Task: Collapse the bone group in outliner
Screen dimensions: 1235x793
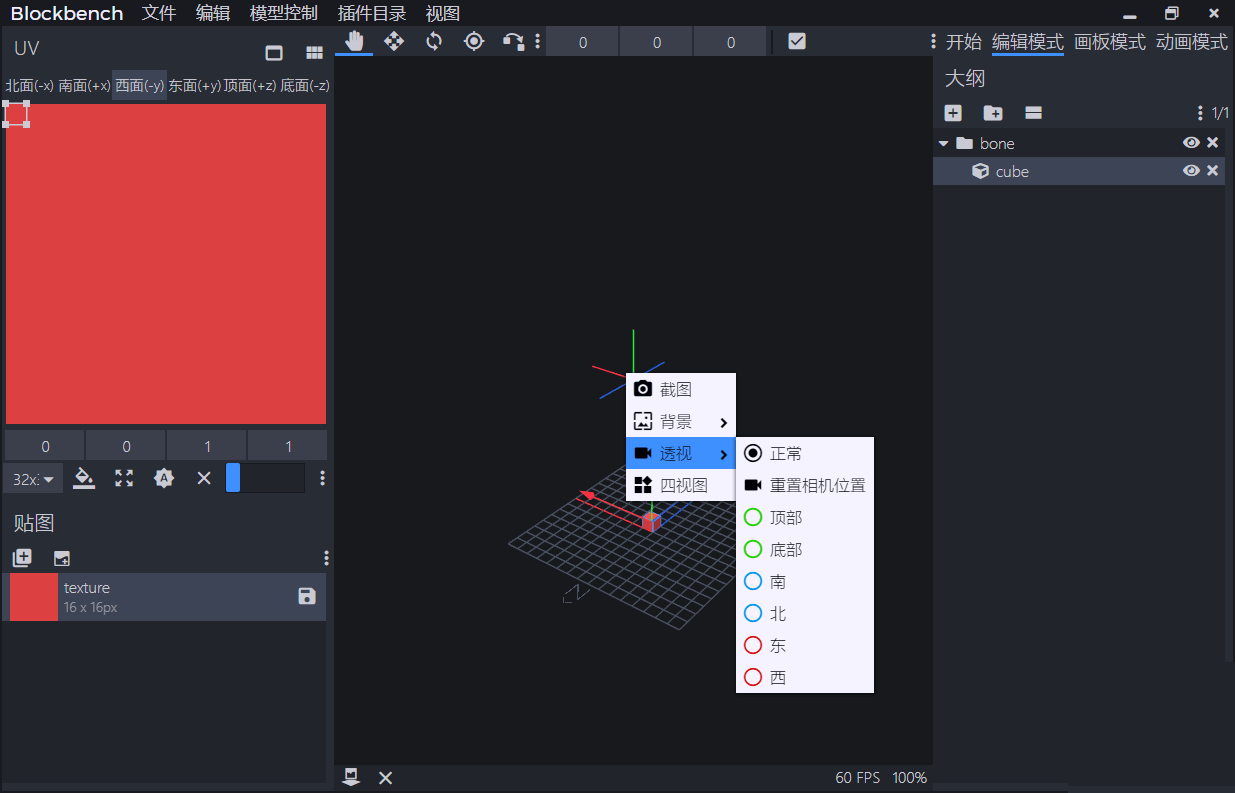Action: 943,143
